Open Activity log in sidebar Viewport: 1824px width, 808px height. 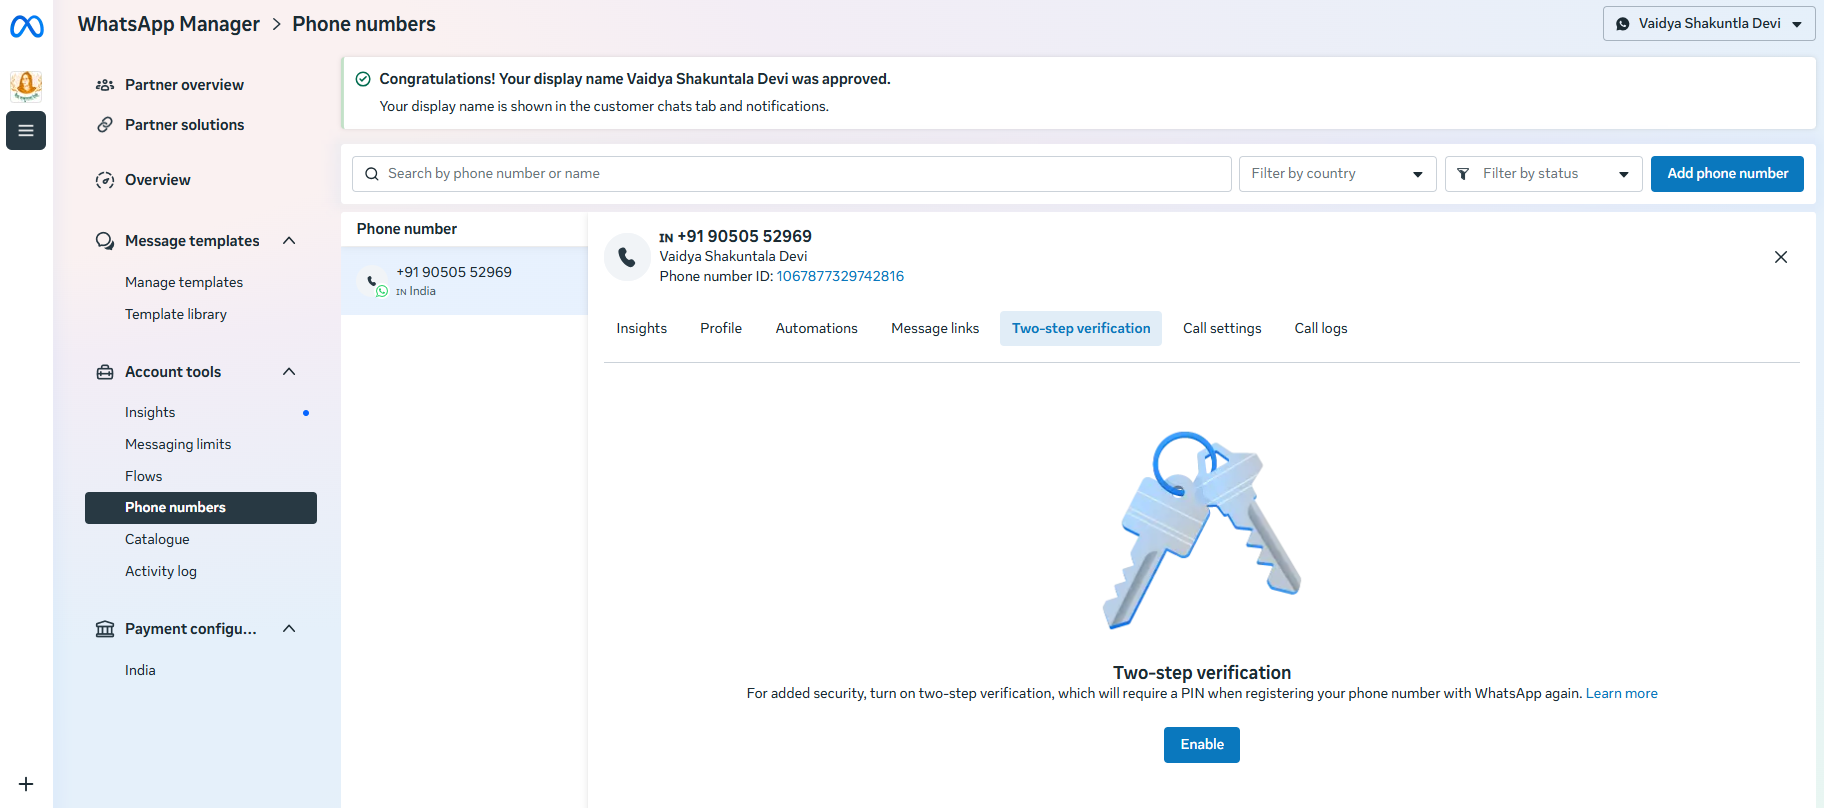(161, 572)
